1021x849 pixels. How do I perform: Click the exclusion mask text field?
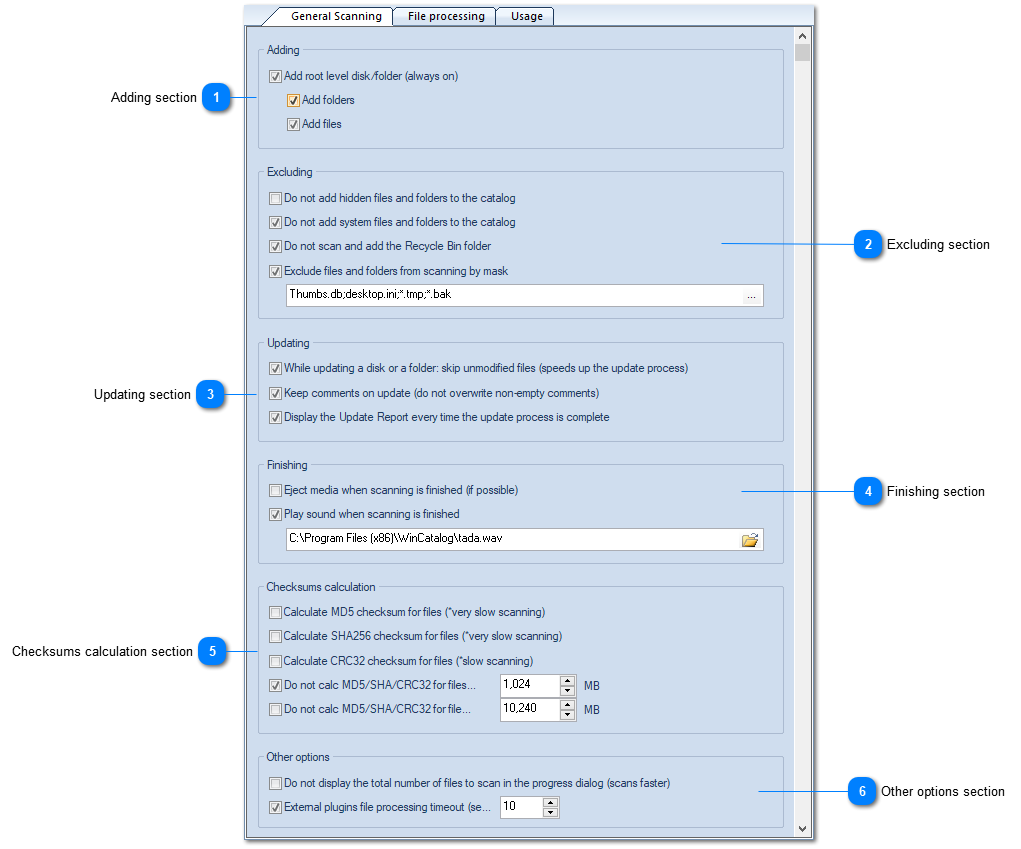point(510,296)
